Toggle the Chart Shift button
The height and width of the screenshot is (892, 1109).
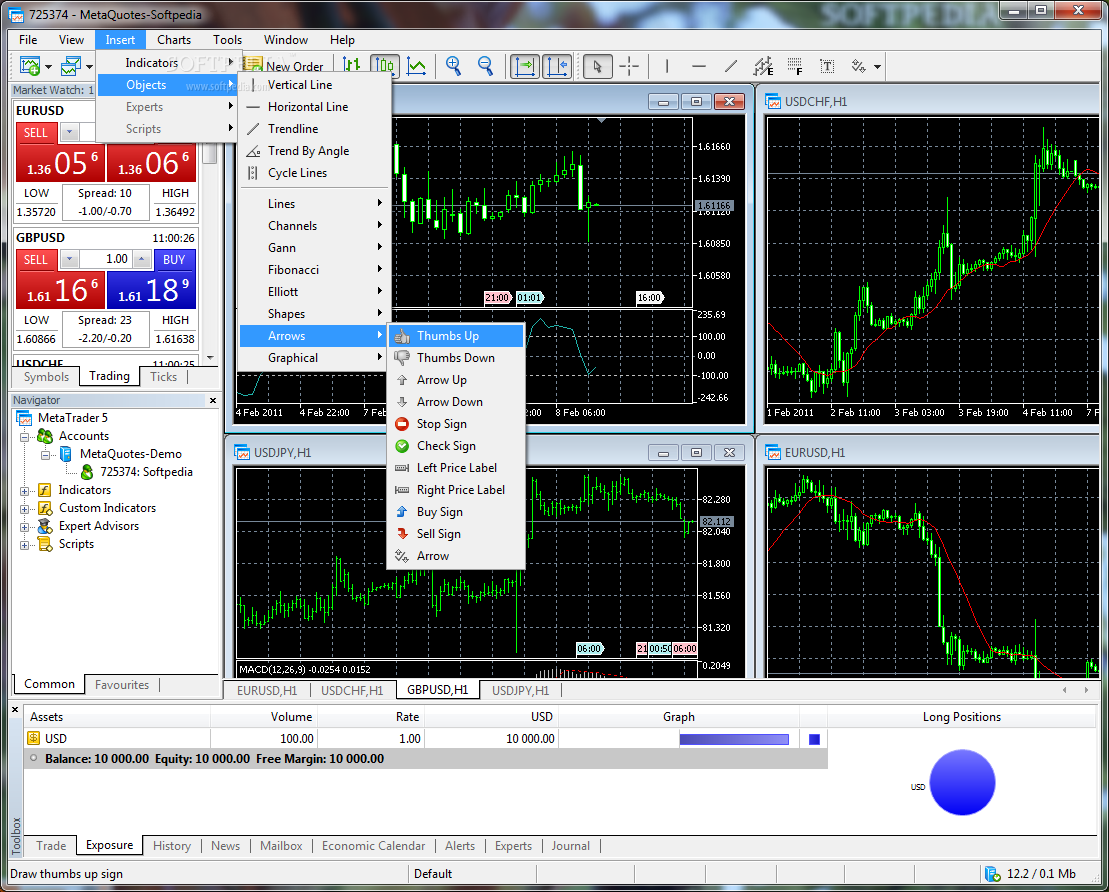[x=557, y=66]
